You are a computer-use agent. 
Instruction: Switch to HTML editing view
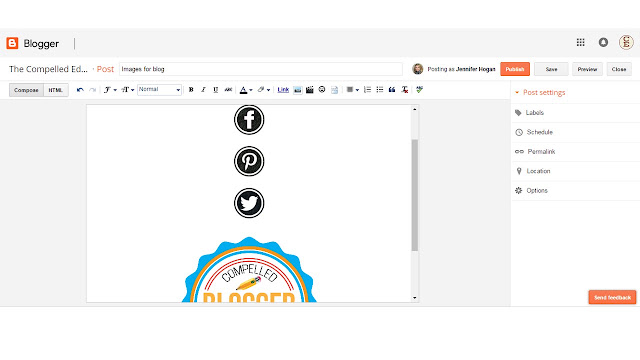(x=56, y=90)
